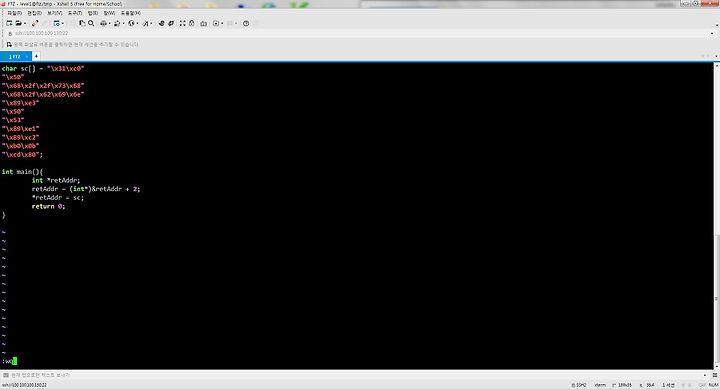The width and height of the screenshot is (720, 389).
Task: Click the Font icon in toolbar
Action: (x=146, y=23)
